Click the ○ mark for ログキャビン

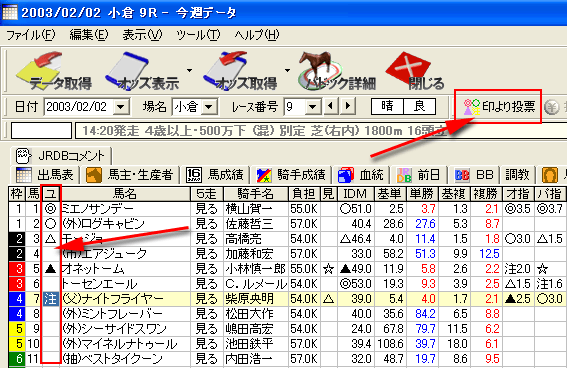pyautogui.click(x=51, y=224)
